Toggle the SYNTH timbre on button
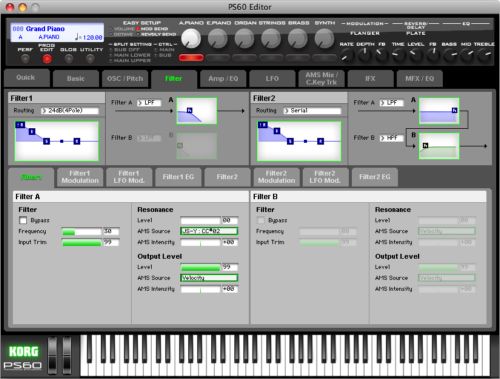This screenshot has height=379, width=500. (x=324, y=58)
